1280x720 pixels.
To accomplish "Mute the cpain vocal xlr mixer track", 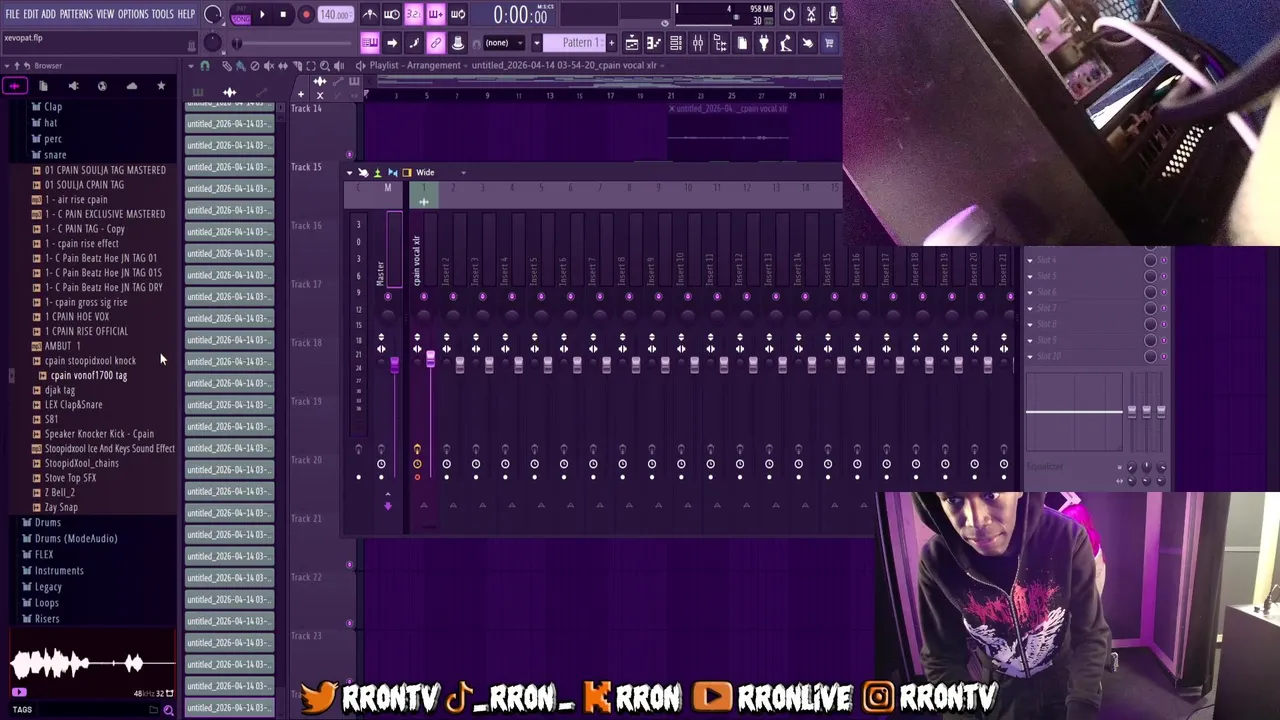I will pyautogui.click(x=424, y=296).
